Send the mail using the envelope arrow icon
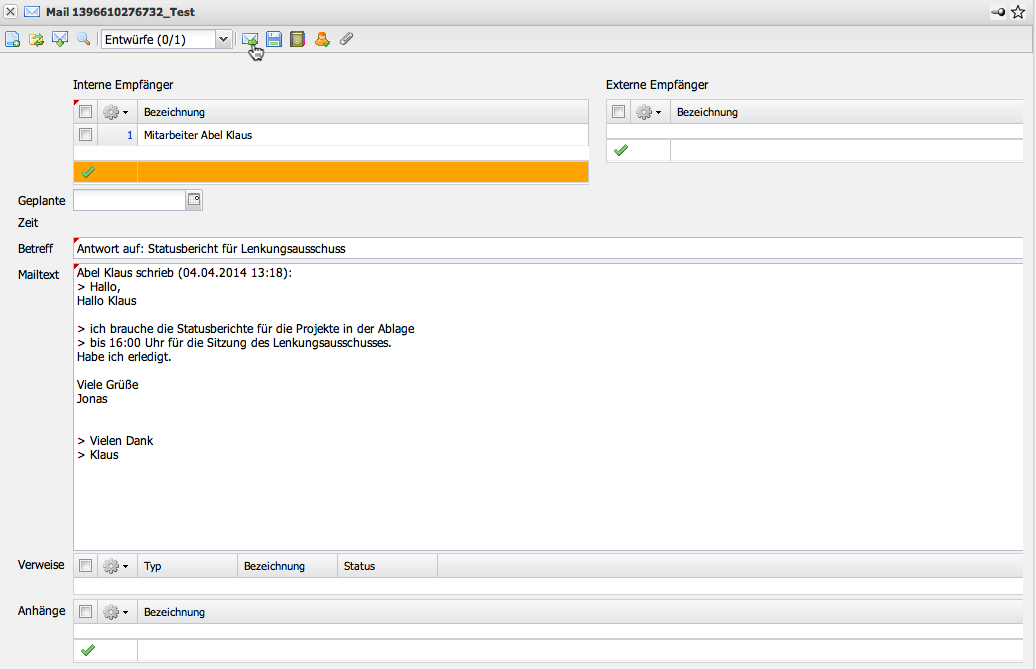Image resolution: width=1036 pixels, height=669 pixels. point(250,39)
